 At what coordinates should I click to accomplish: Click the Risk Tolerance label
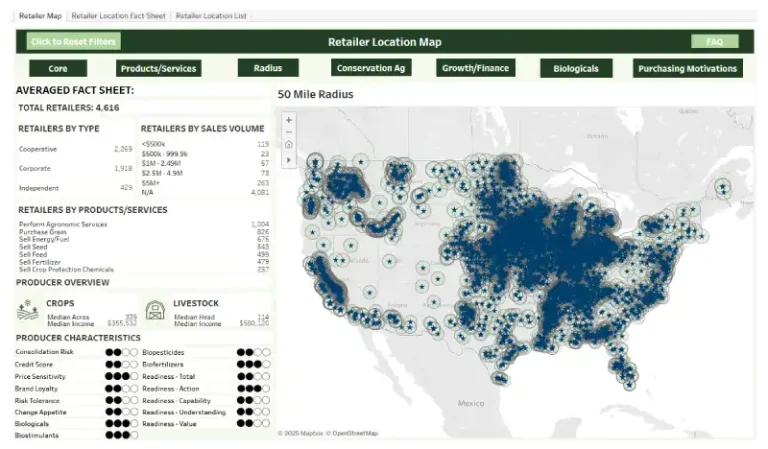pyautogui.click(x=37, y=401)
